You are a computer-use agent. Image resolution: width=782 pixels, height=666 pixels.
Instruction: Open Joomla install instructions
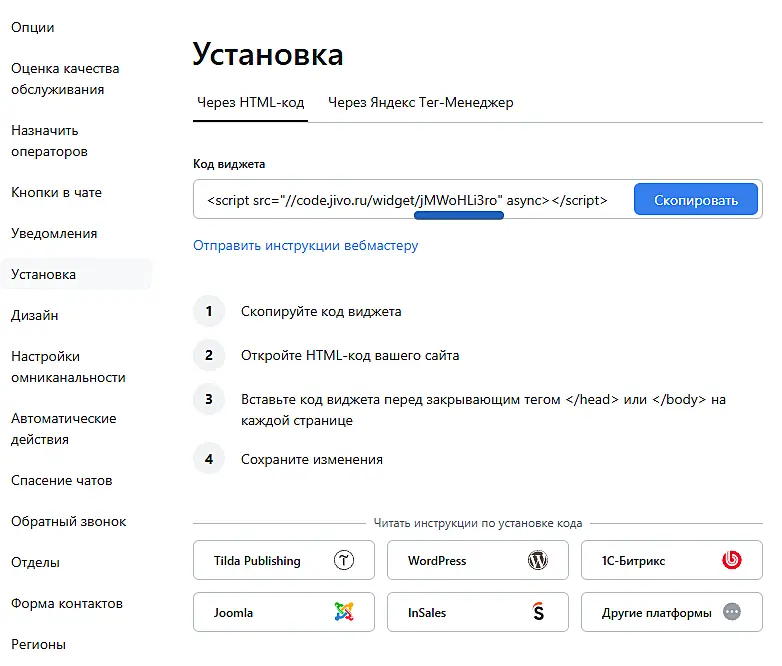pos(284,612)
